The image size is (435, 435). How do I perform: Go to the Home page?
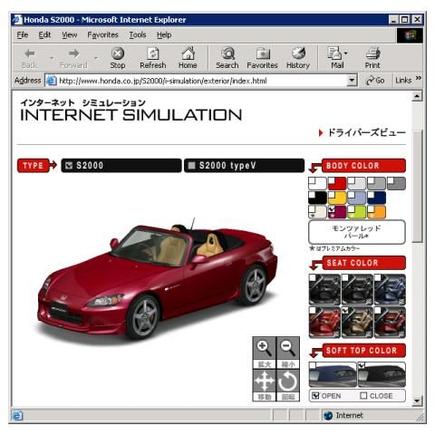coord(188,58)
